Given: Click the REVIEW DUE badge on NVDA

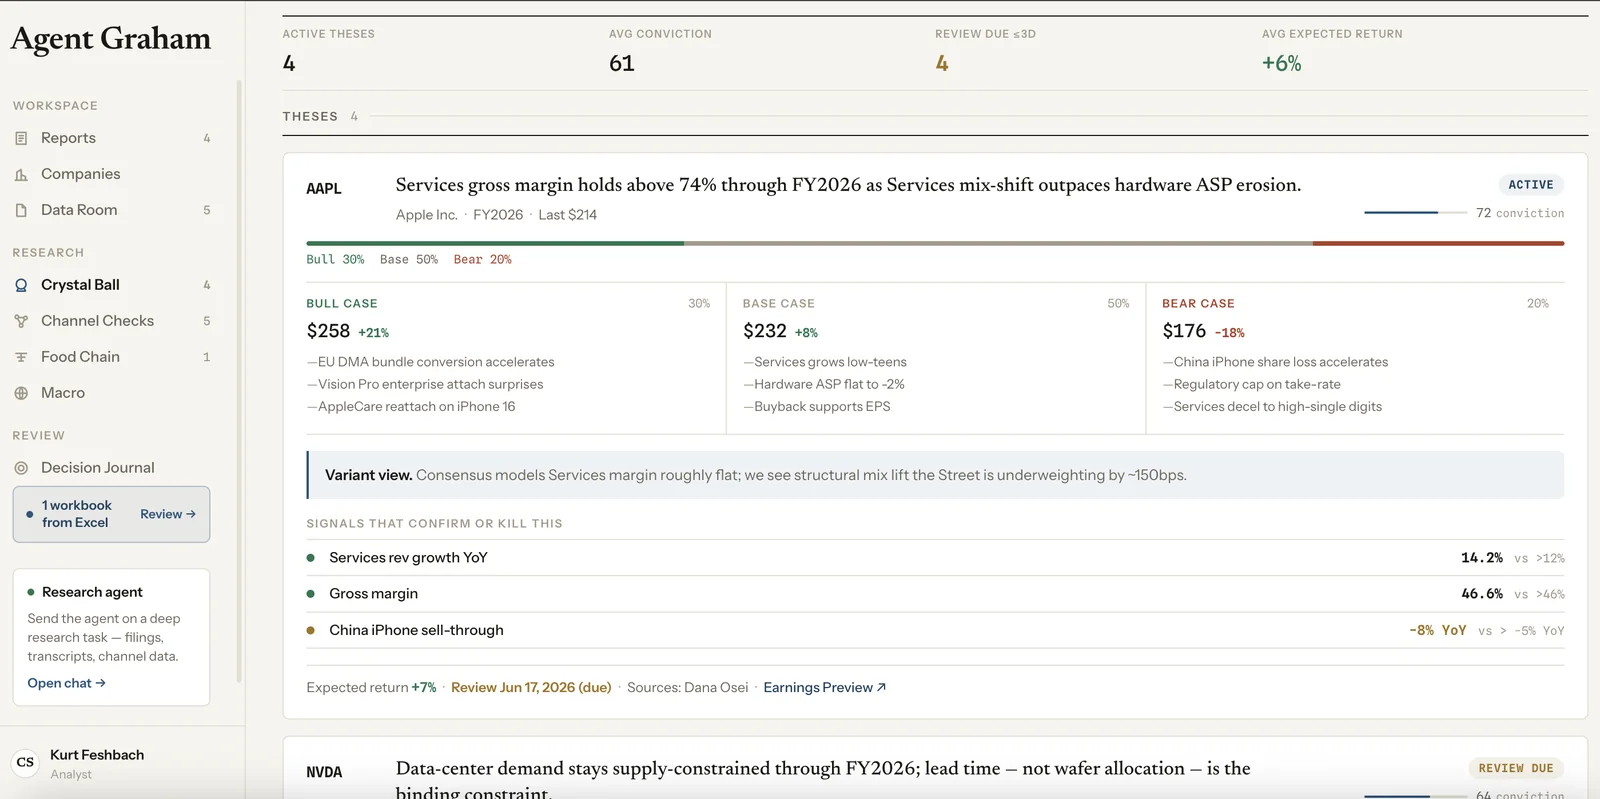Looking at the screenshot, I should click(1516, 768).
